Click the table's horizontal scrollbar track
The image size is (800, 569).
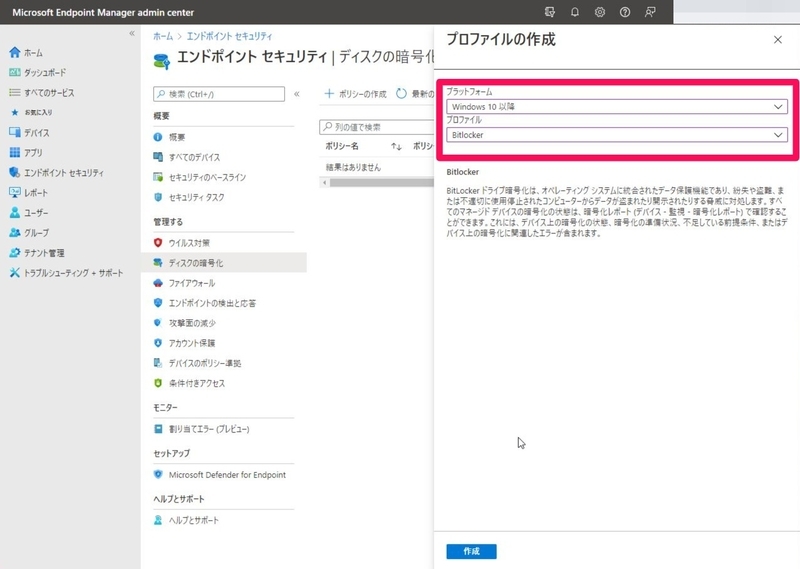pyautogui.click(x=382, y=182)
